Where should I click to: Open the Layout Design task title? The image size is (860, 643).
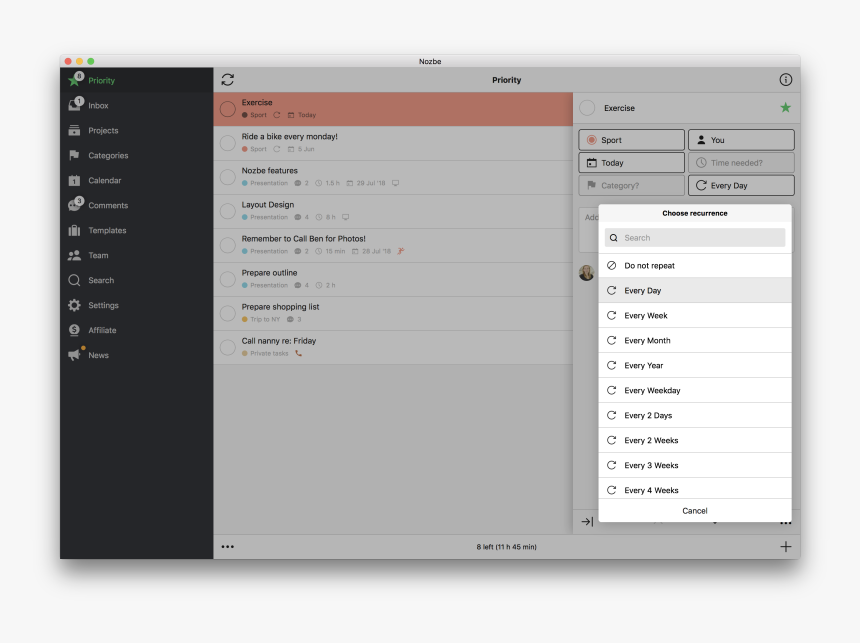click(268, 205)
